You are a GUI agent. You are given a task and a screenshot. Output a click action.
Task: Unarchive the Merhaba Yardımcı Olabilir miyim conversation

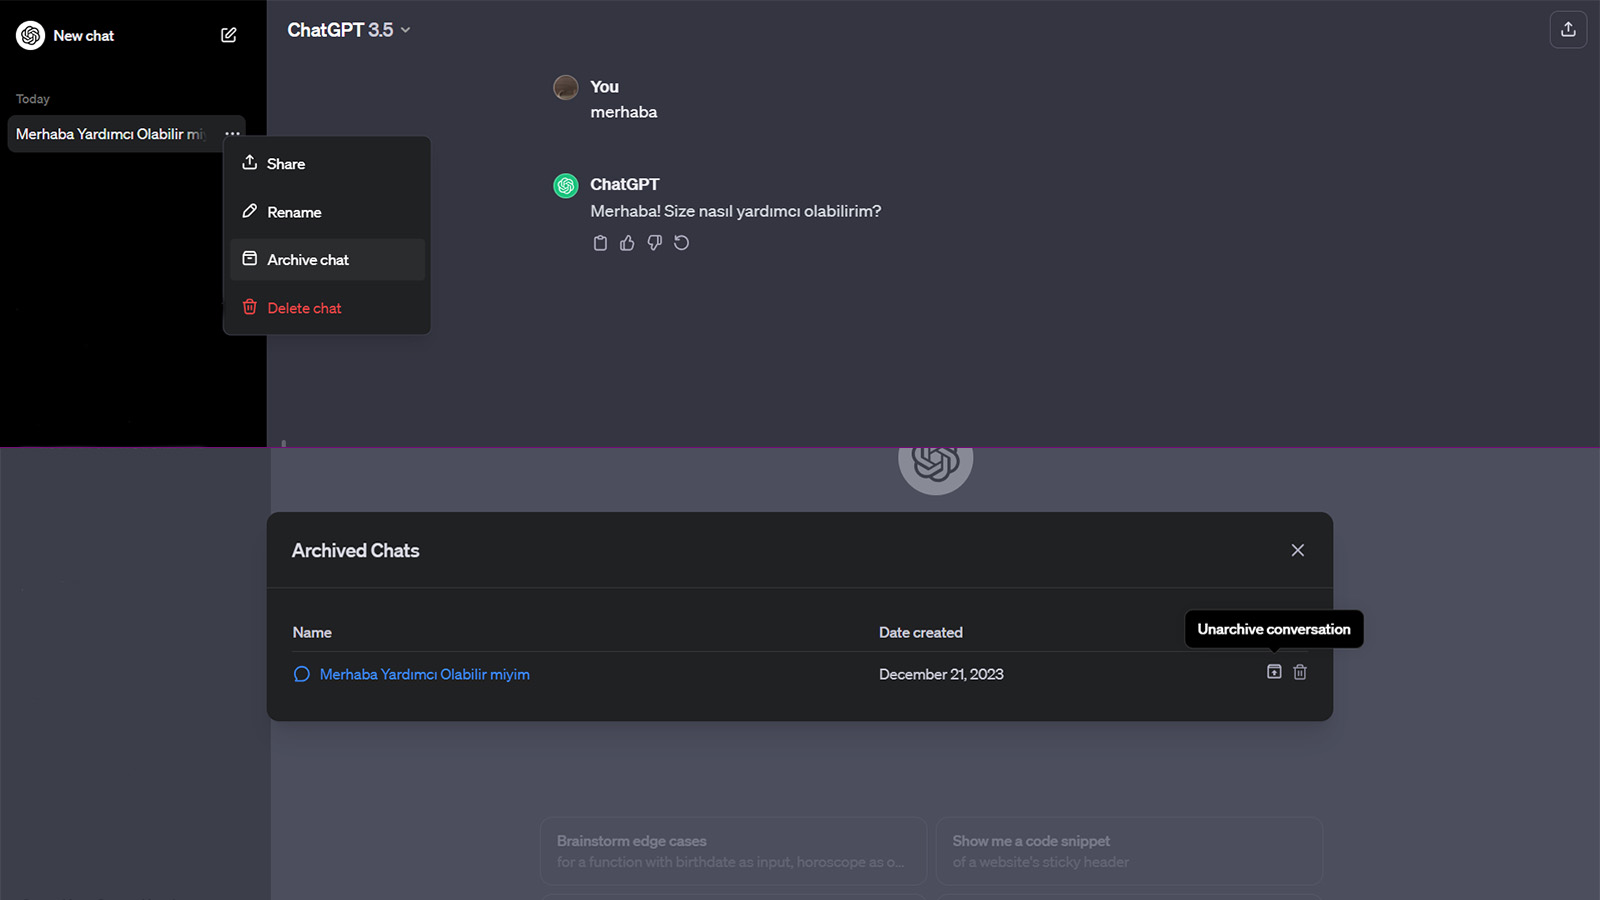pos(1274,672)
